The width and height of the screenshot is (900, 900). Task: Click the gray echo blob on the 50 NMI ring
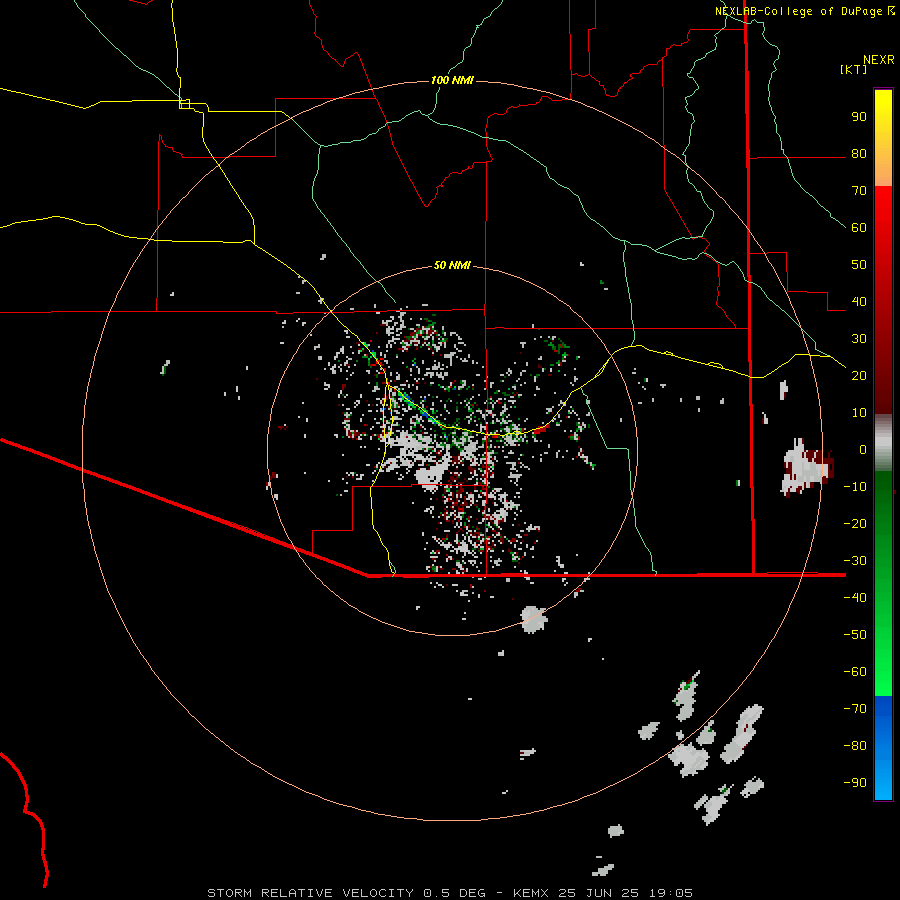click(534, 619)
